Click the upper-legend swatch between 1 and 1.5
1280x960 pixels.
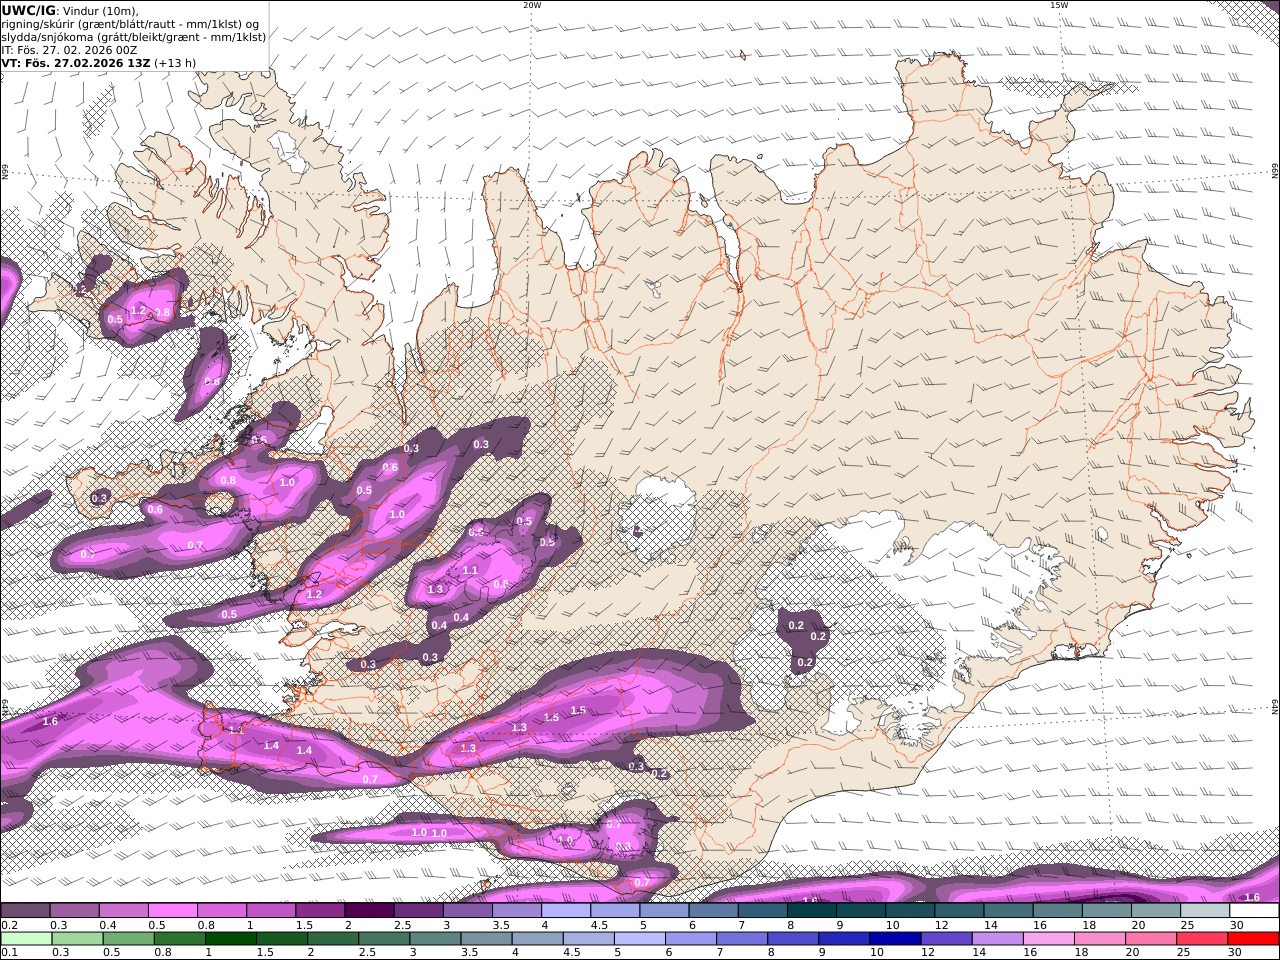271,911
